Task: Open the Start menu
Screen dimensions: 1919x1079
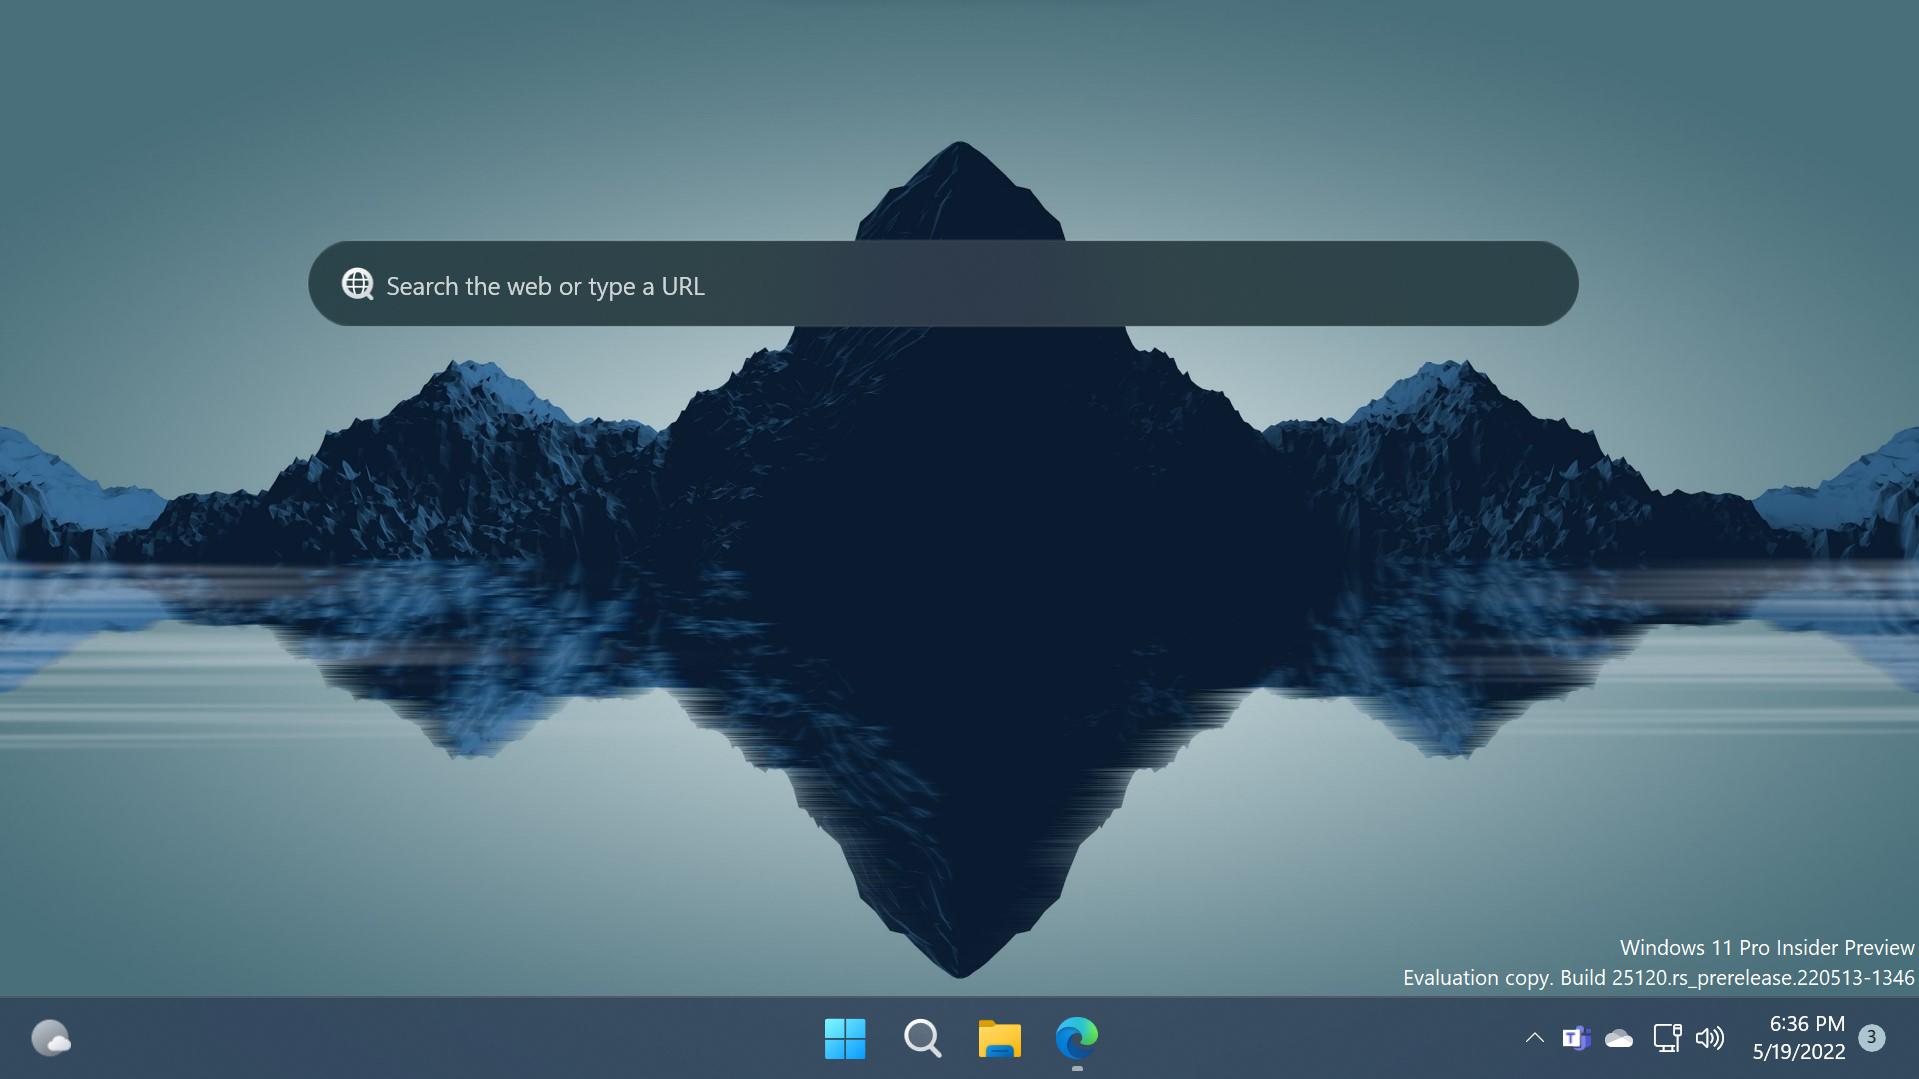Action: click(845, 1038)
